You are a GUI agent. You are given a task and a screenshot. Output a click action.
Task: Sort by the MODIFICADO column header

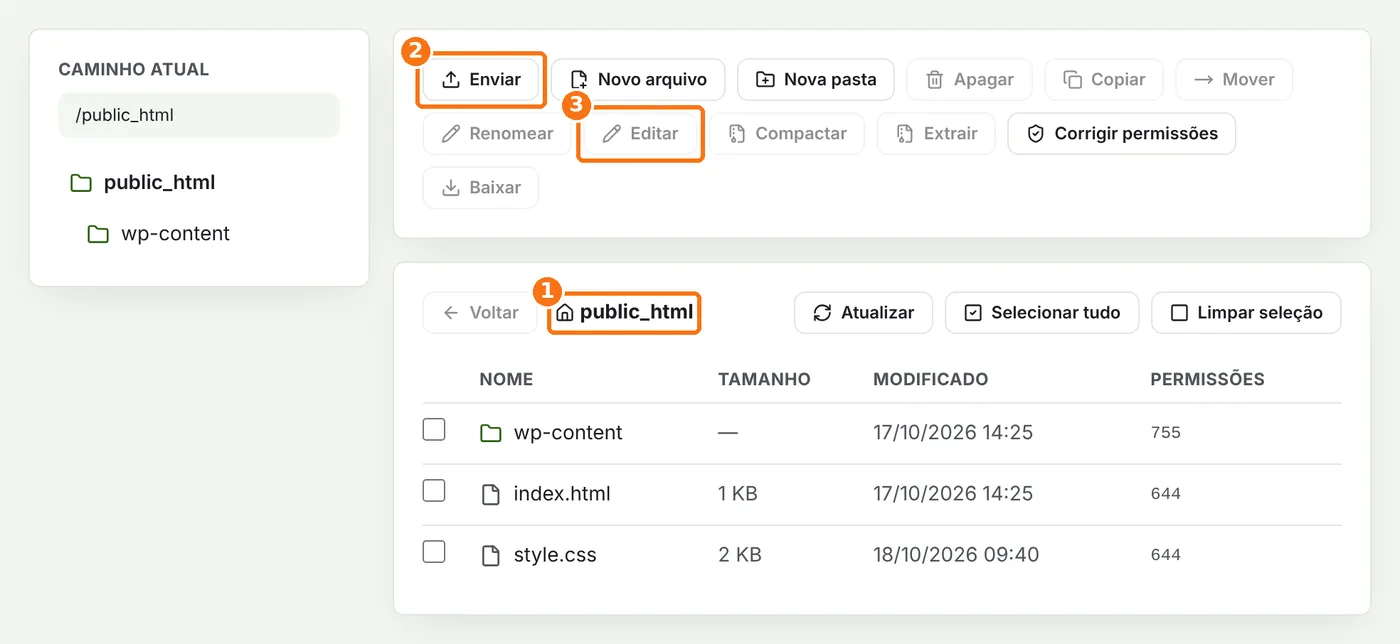pyautogui.click(x=931, y=379)
